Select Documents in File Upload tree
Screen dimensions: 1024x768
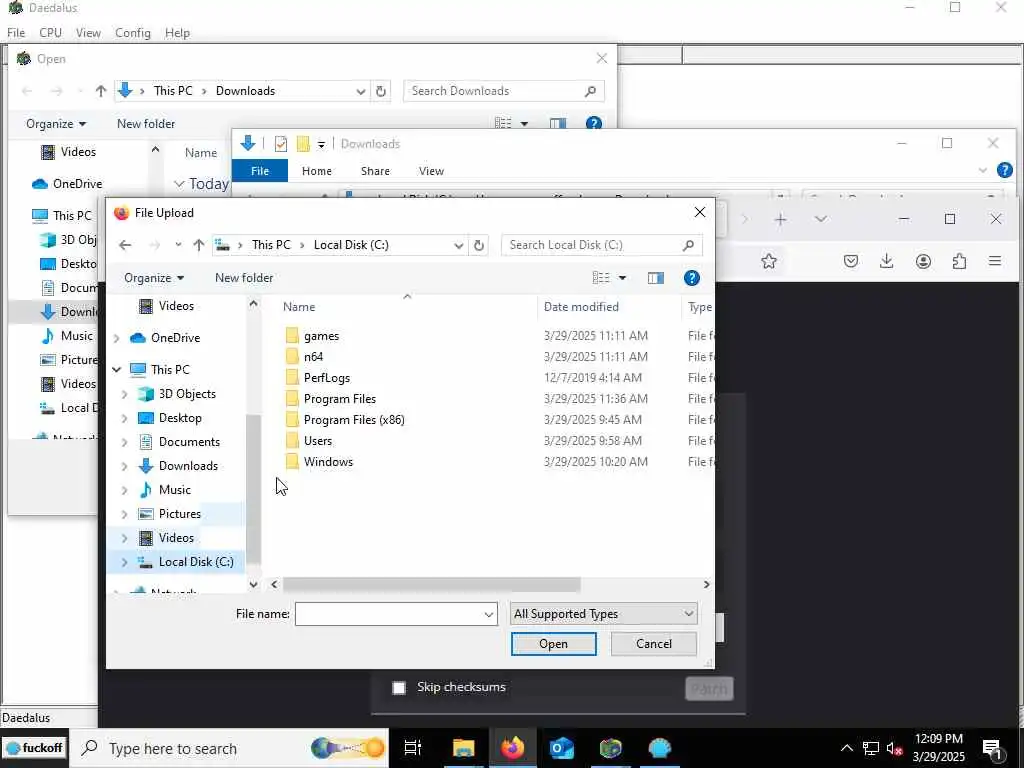(x=189, y=442)
